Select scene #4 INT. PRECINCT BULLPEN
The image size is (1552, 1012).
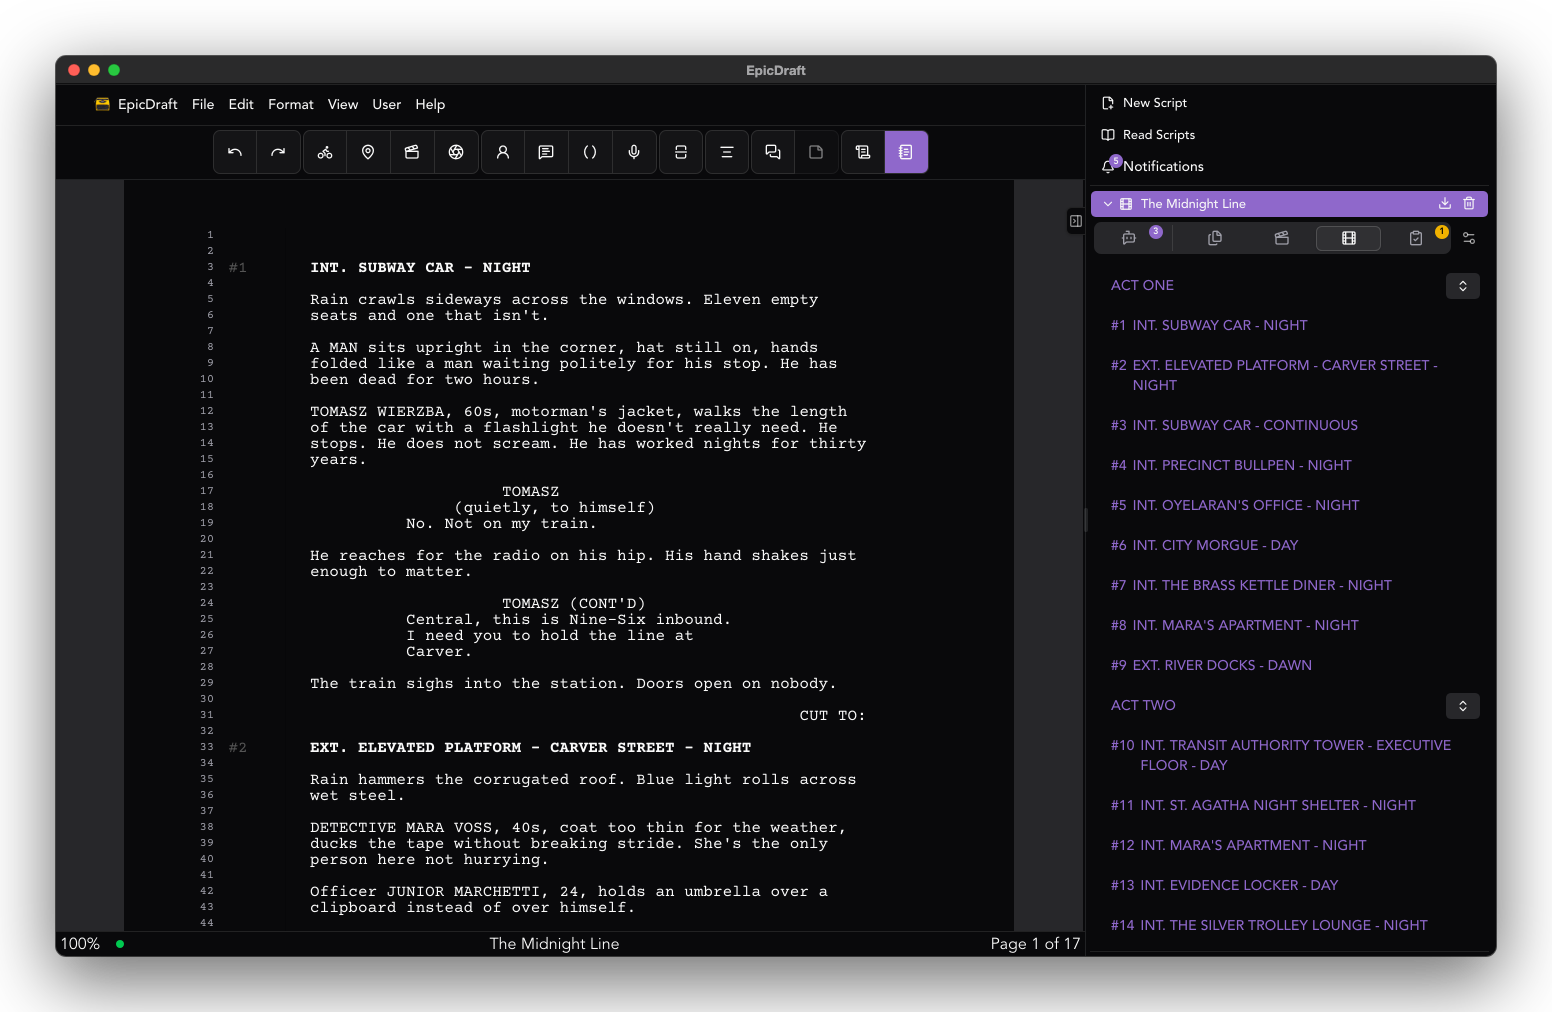pyautogui.click(x=1231, y=465)
